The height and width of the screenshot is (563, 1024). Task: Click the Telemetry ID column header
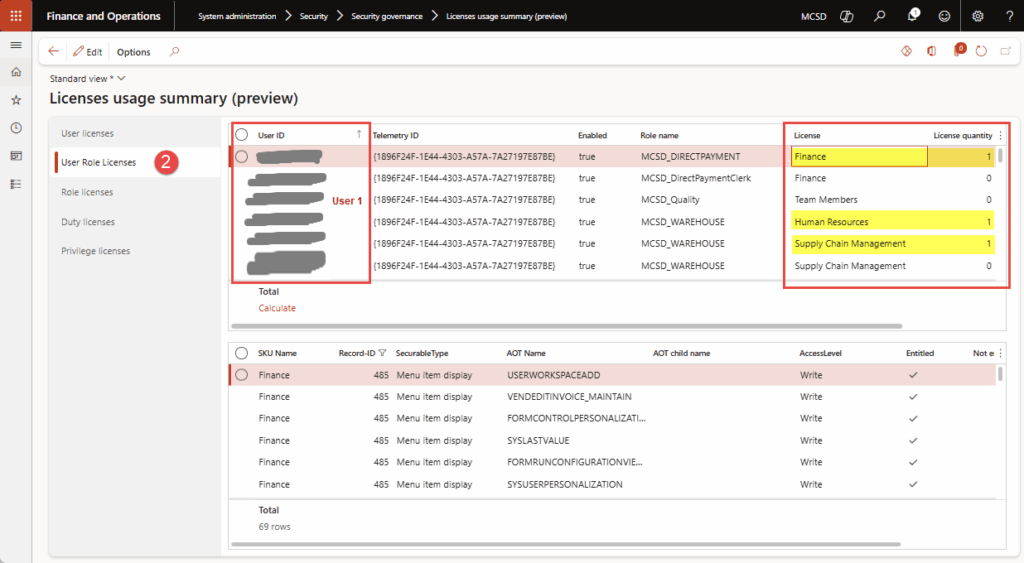[x=396, y=135]
